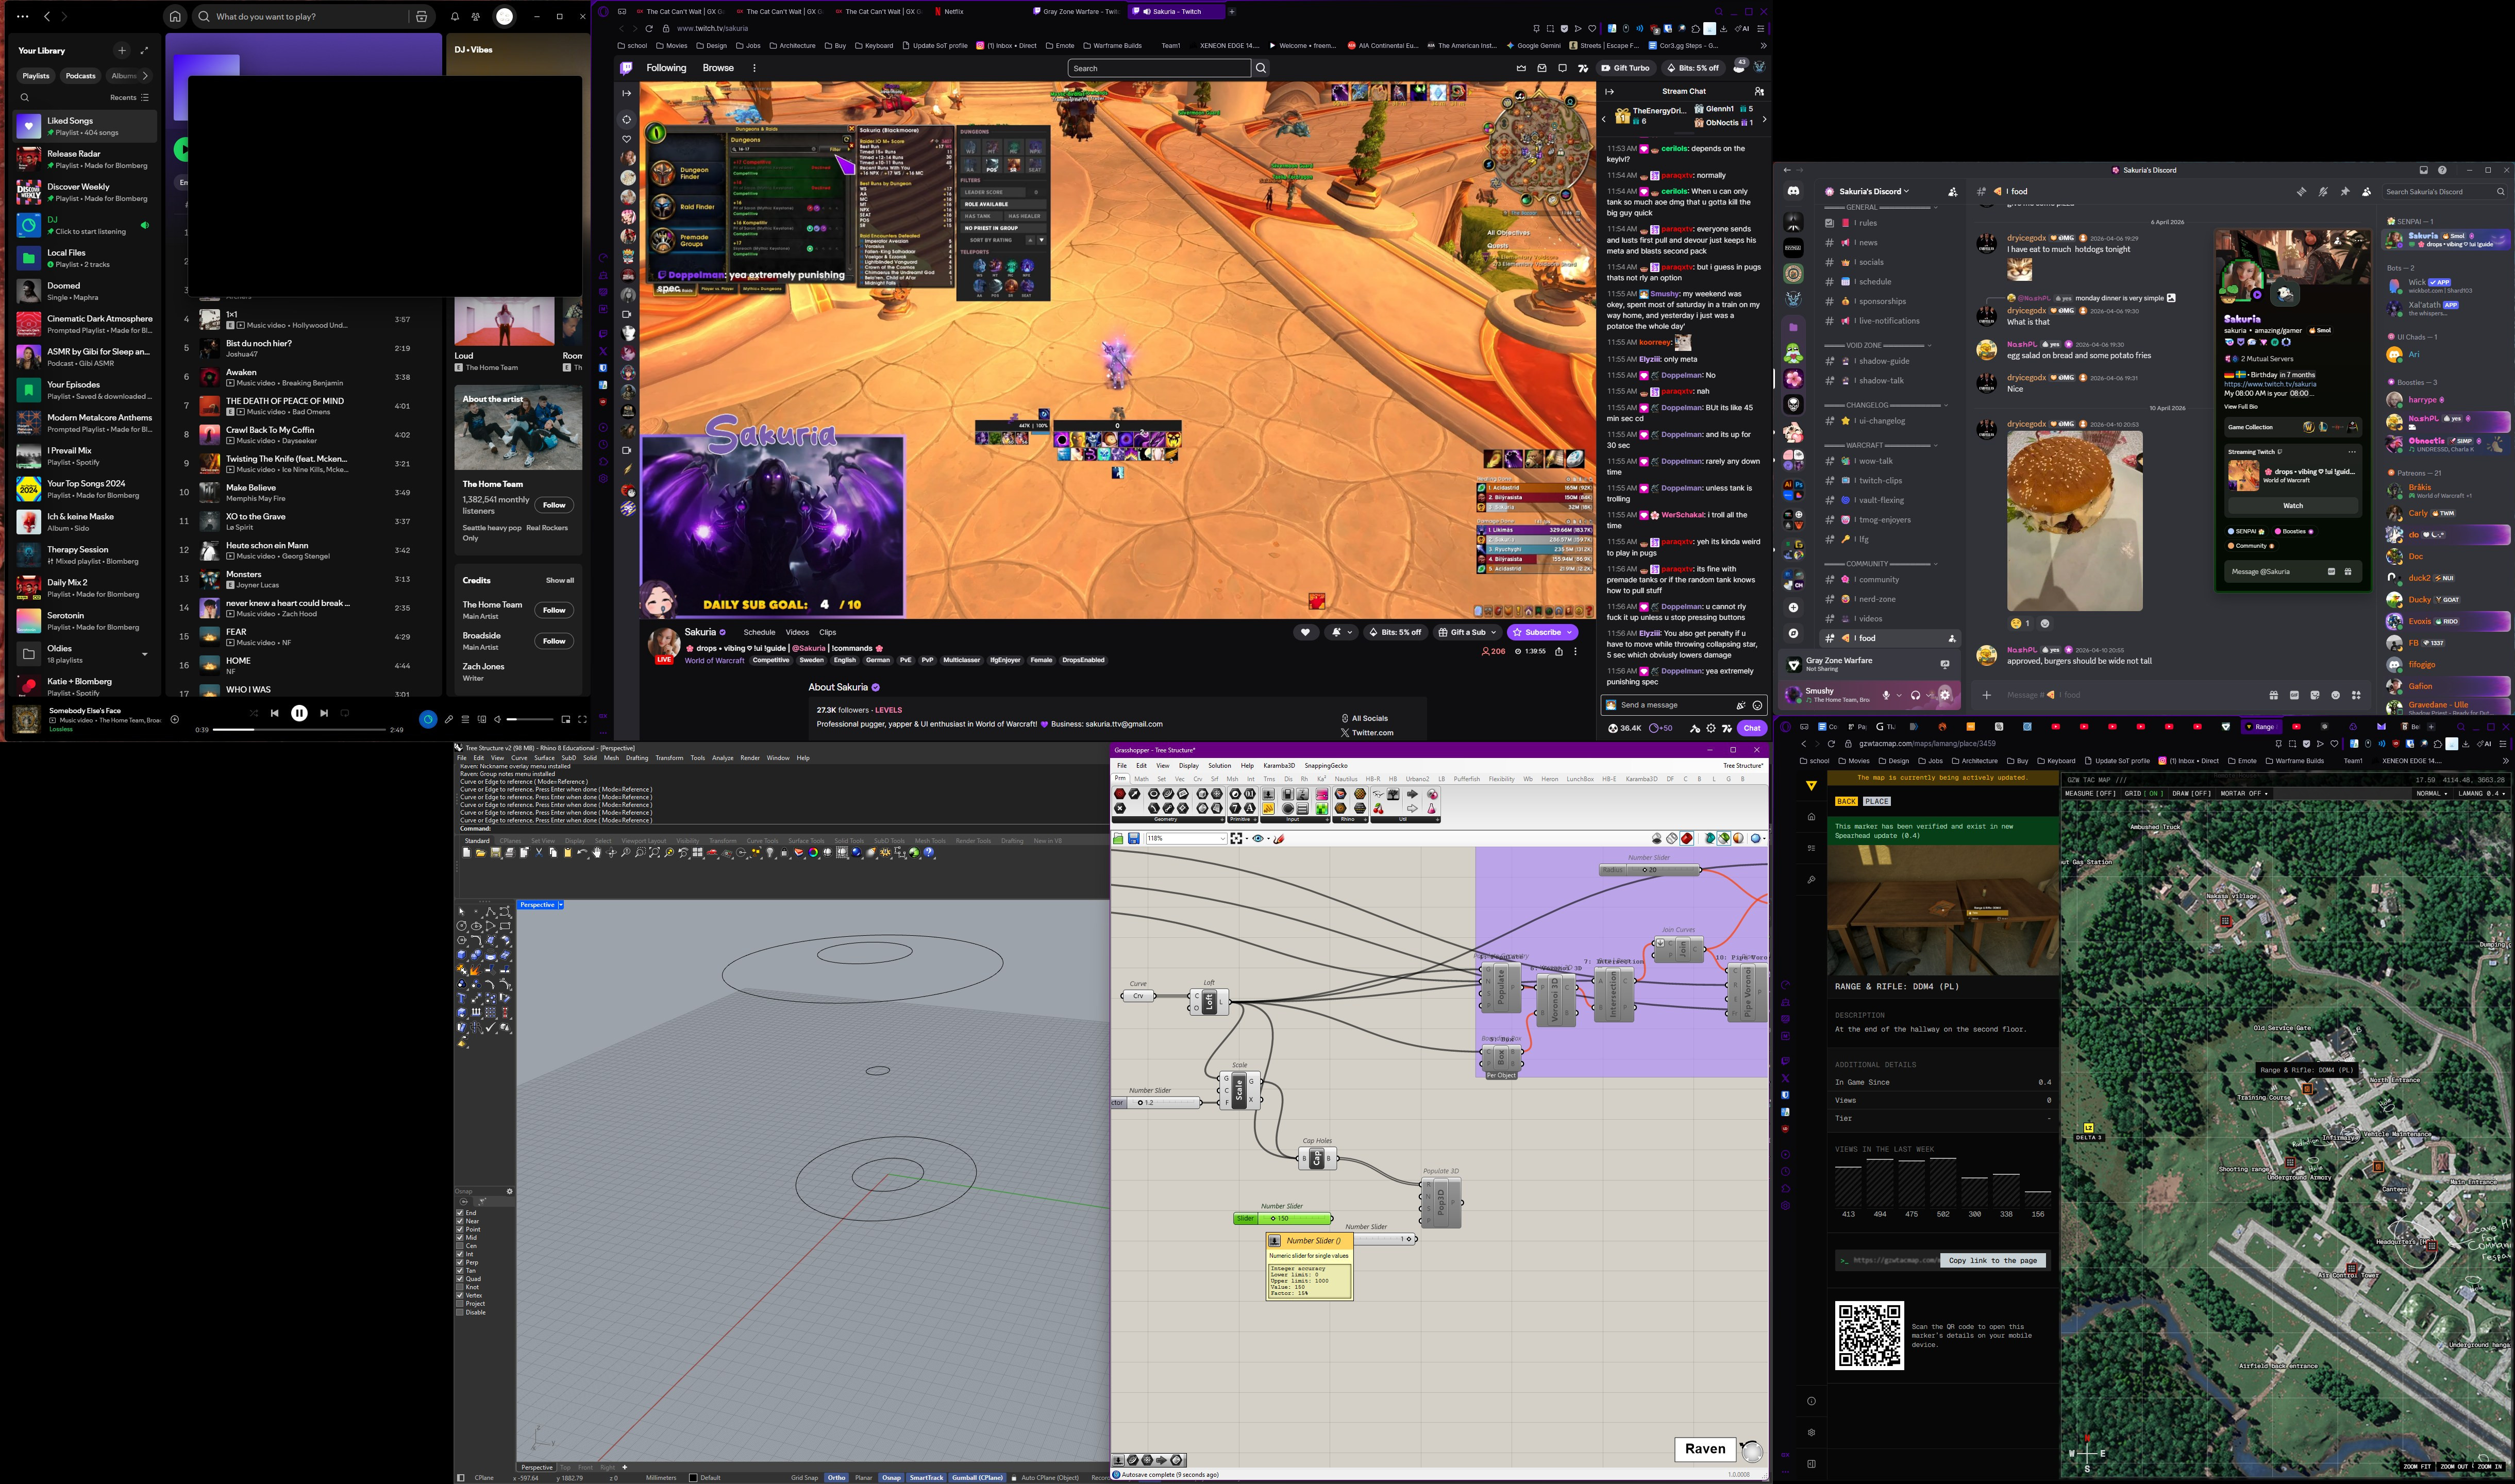Click Watch in Sakuria's Discord profile popup
Viewport: 2515px width, 1484px height.
[x=2293, y=506]
